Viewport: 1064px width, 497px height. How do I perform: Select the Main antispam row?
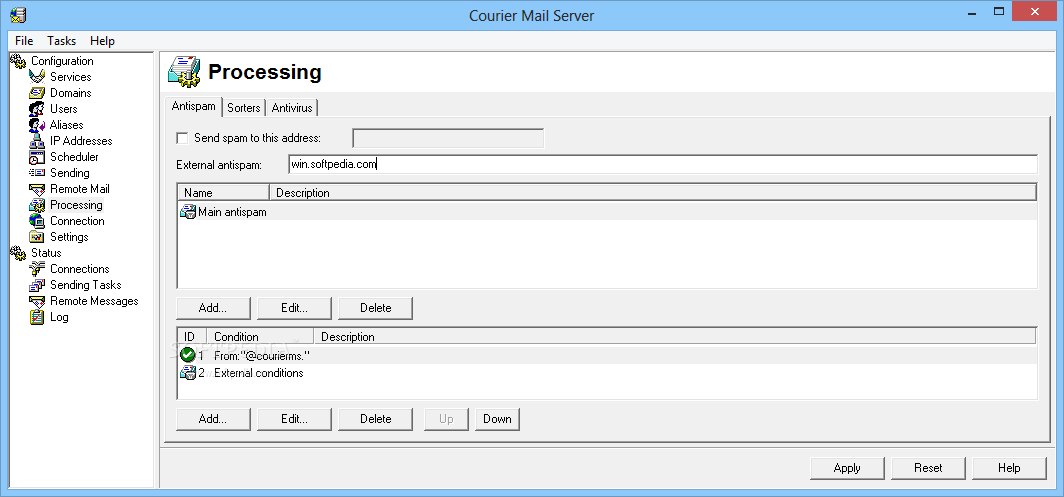pyautogui.click(x=607, y=212)
